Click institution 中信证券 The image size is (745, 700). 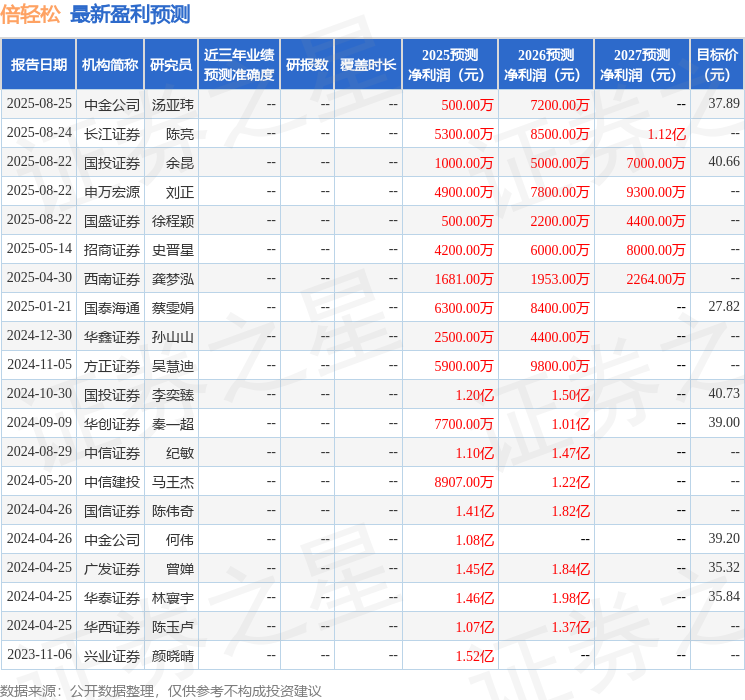coord(112,453)
